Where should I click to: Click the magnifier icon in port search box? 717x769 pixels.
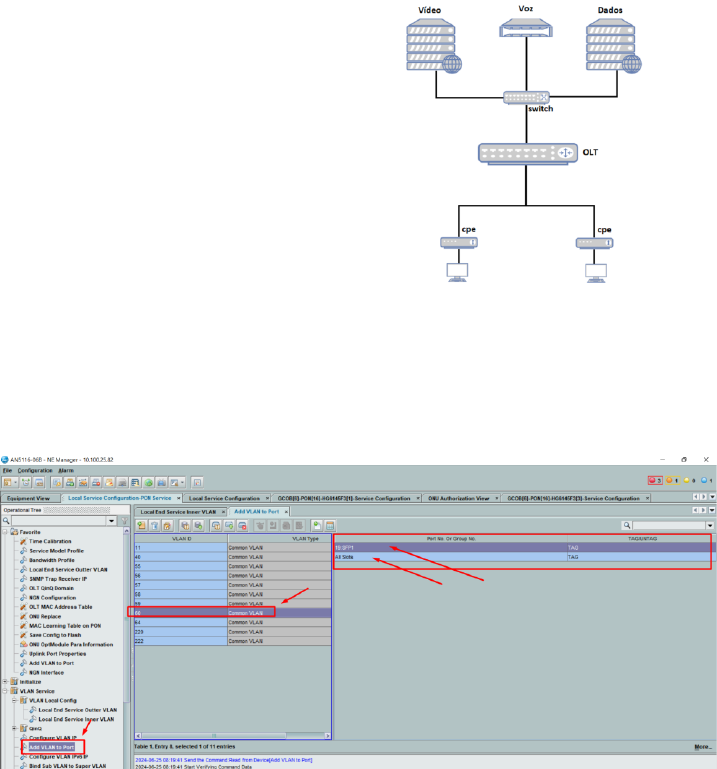tap(627, 525)
